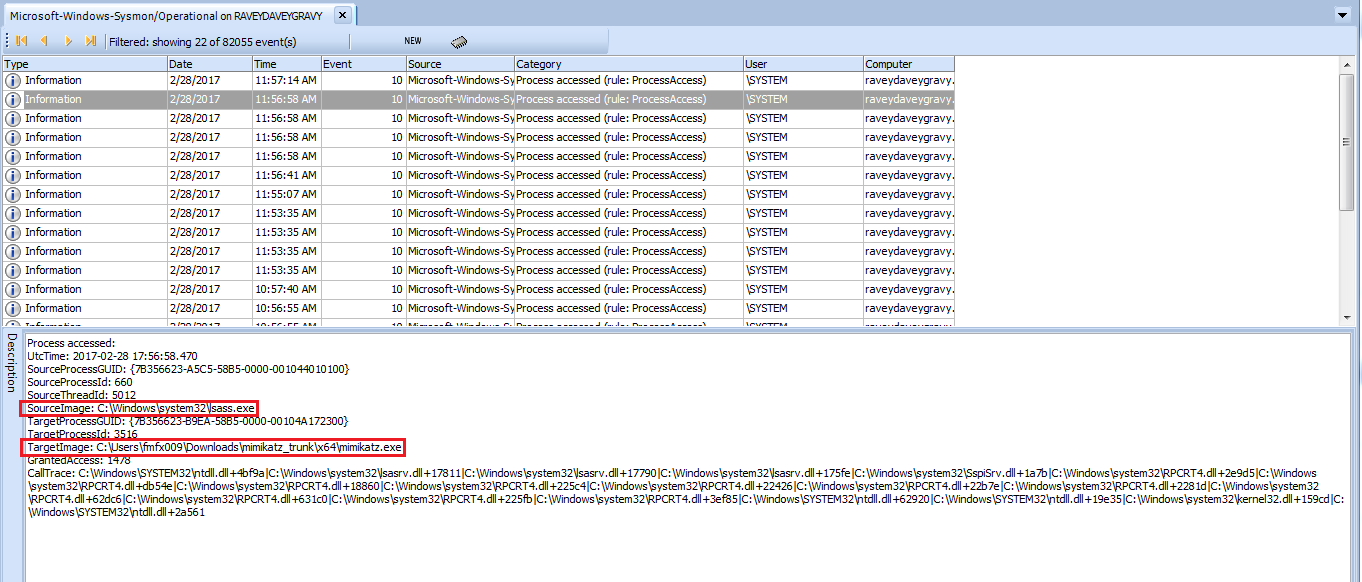Sort events by the Time column
Image resolution: width=1362 pixels, height=582 pixels.
point(286,64)
